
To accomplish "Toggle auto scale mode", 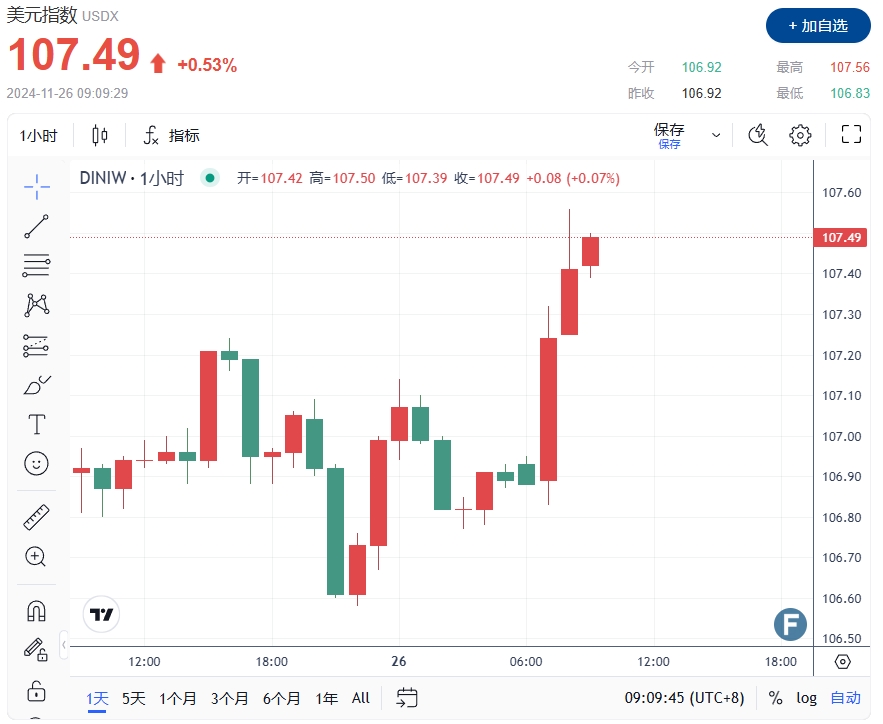I will [845, 698].
